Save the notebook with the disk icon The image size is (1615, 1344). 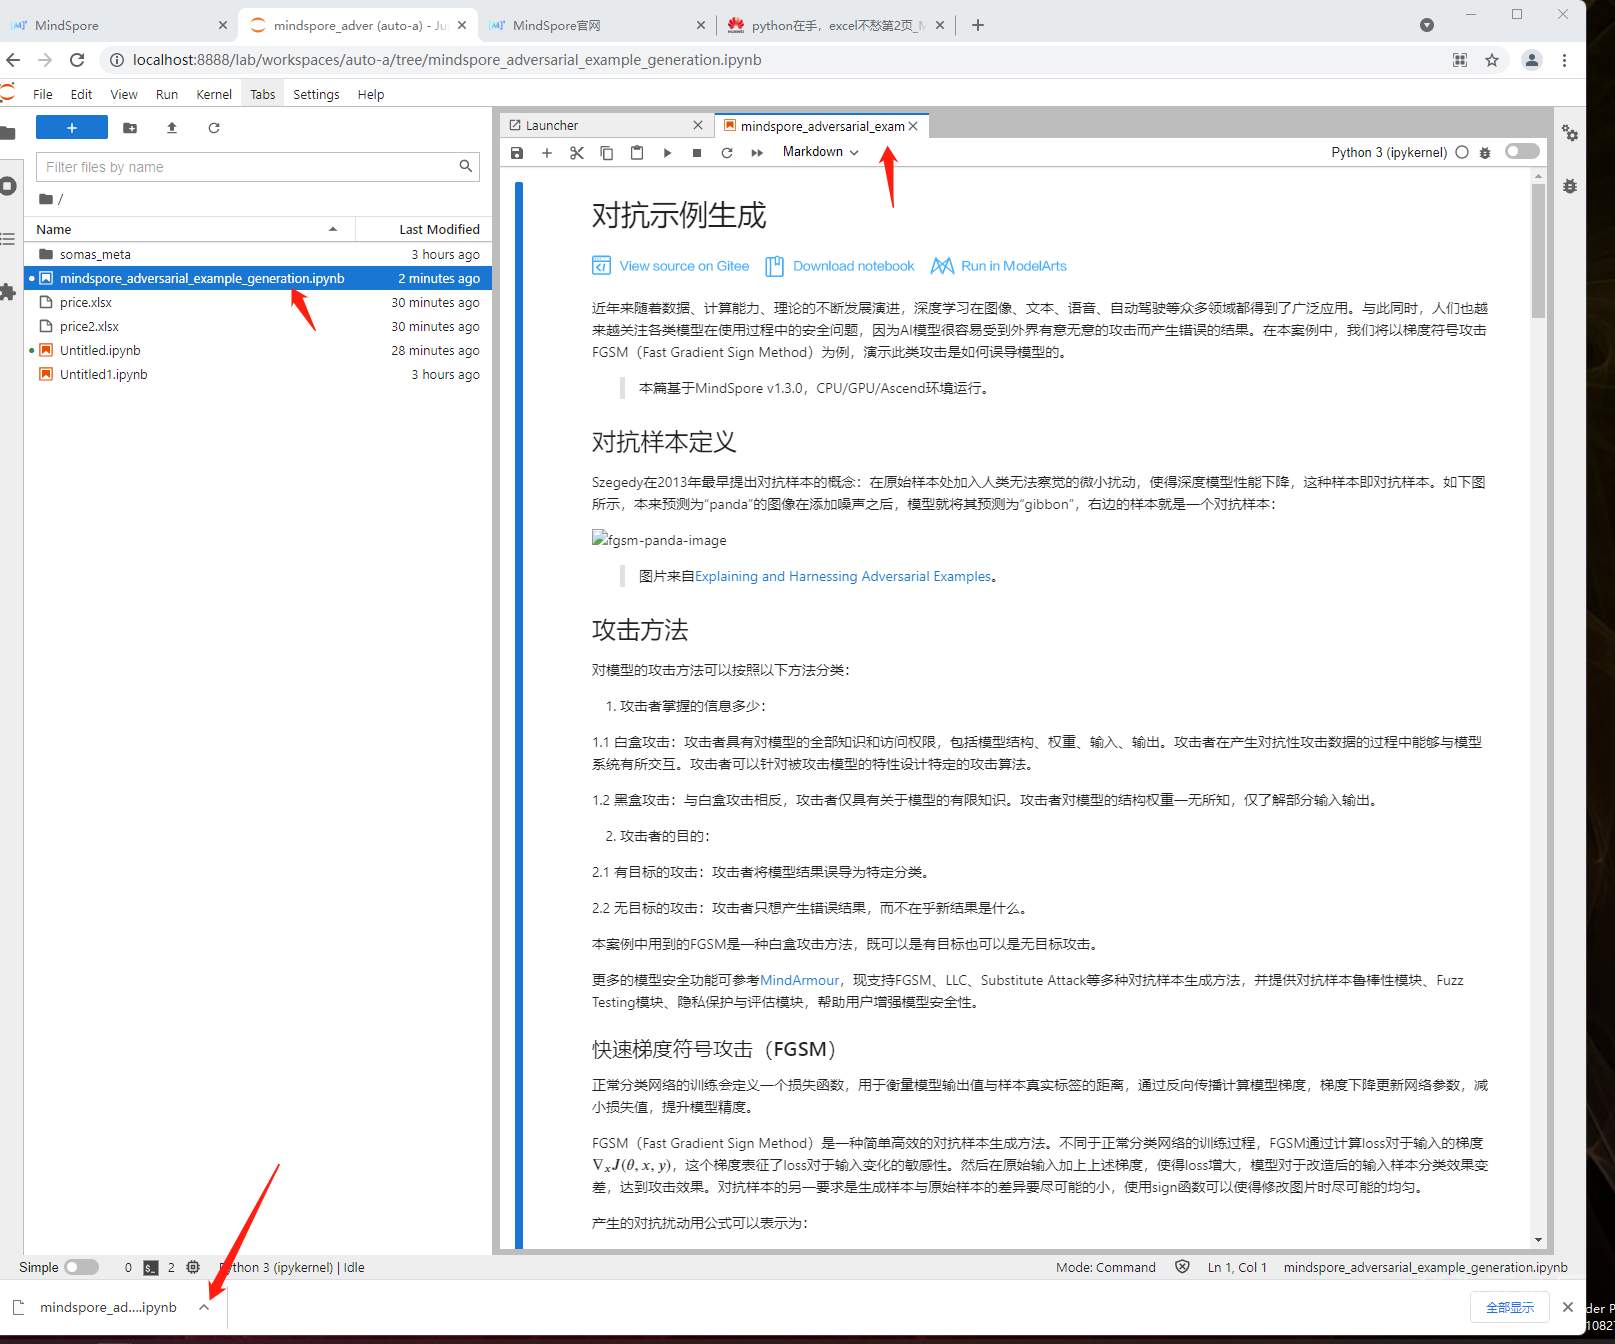tap(517, 153)
